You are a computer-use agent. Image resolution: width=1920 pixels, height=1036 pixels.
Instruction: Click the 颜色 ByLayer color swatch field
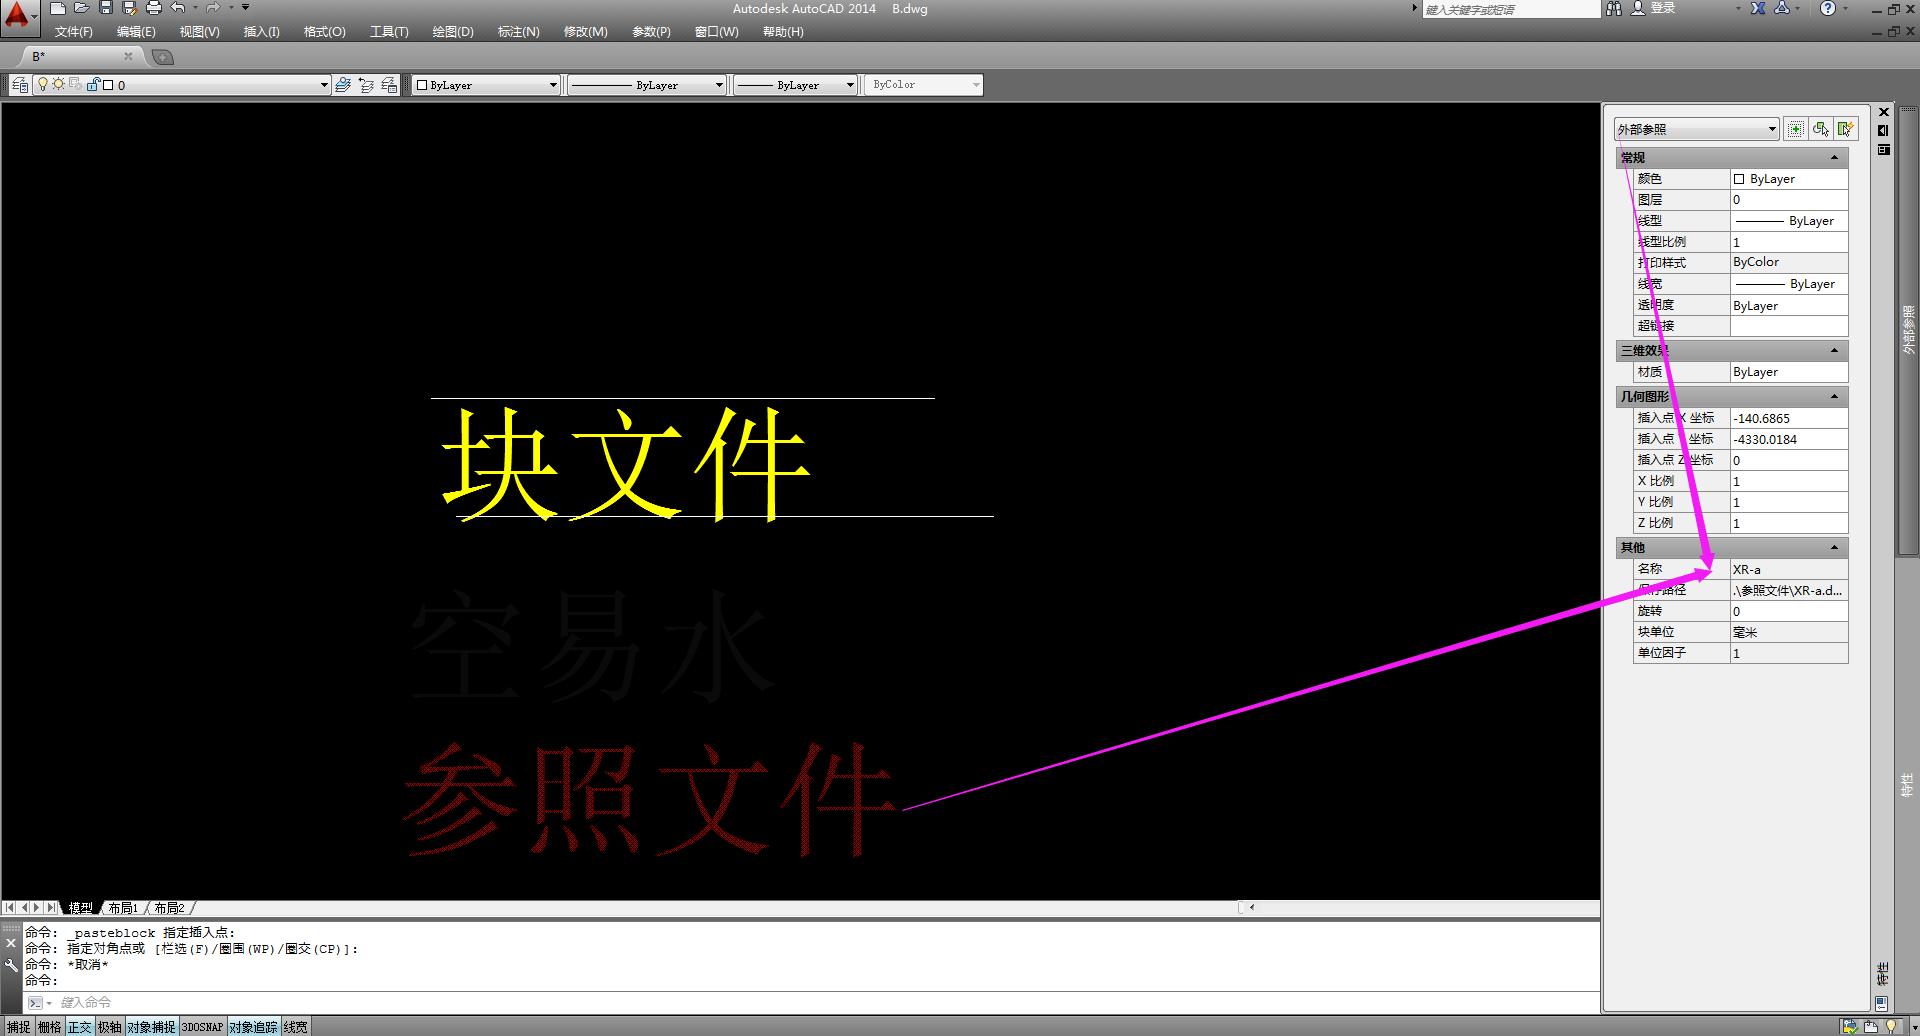[1789, 179]
